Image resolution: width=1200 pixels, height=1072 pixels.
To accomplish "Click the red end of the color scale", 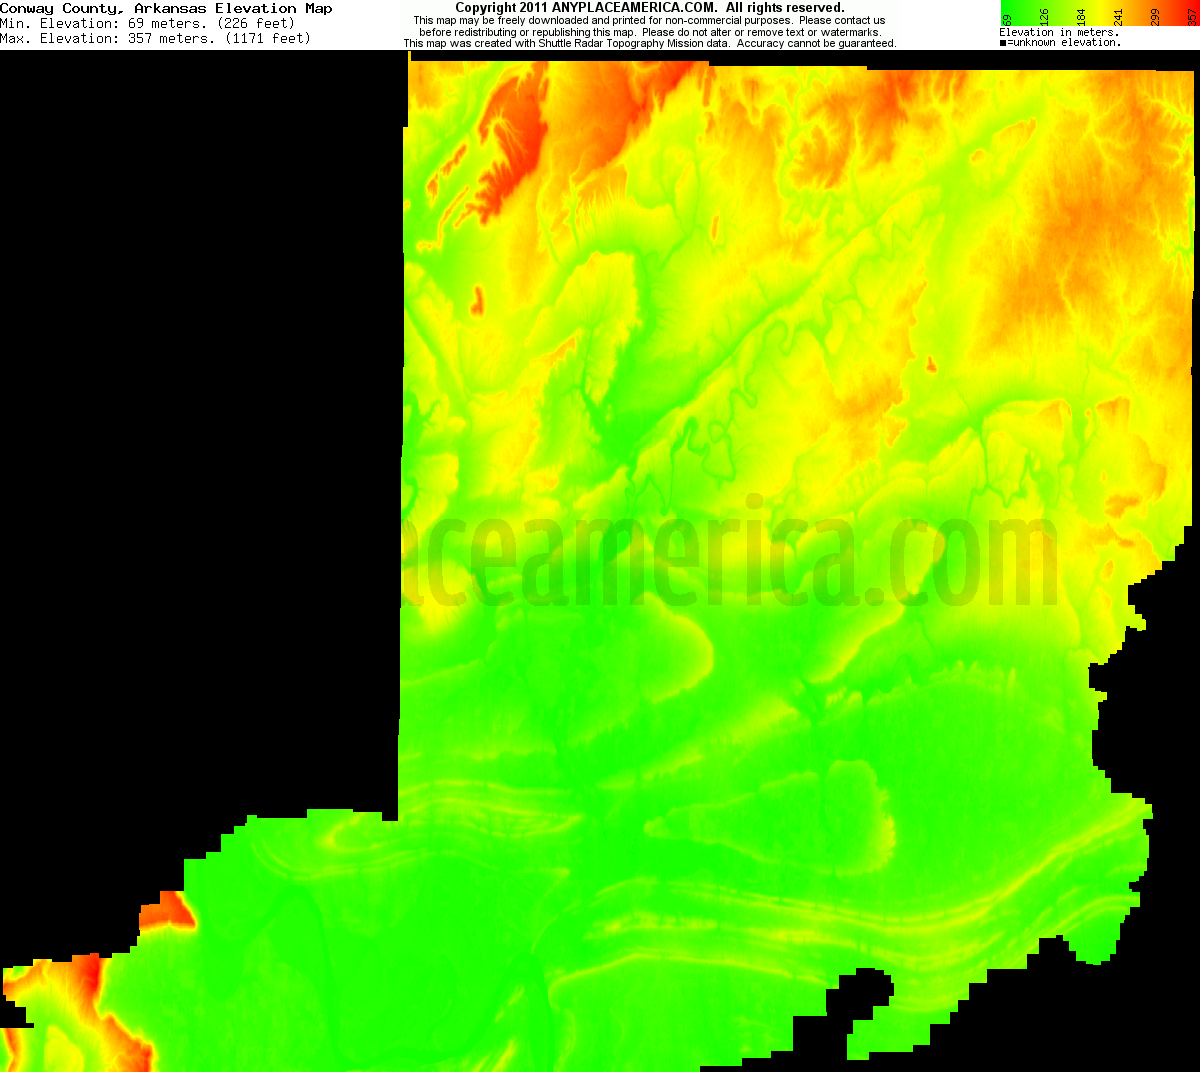I will (1195, 5).
